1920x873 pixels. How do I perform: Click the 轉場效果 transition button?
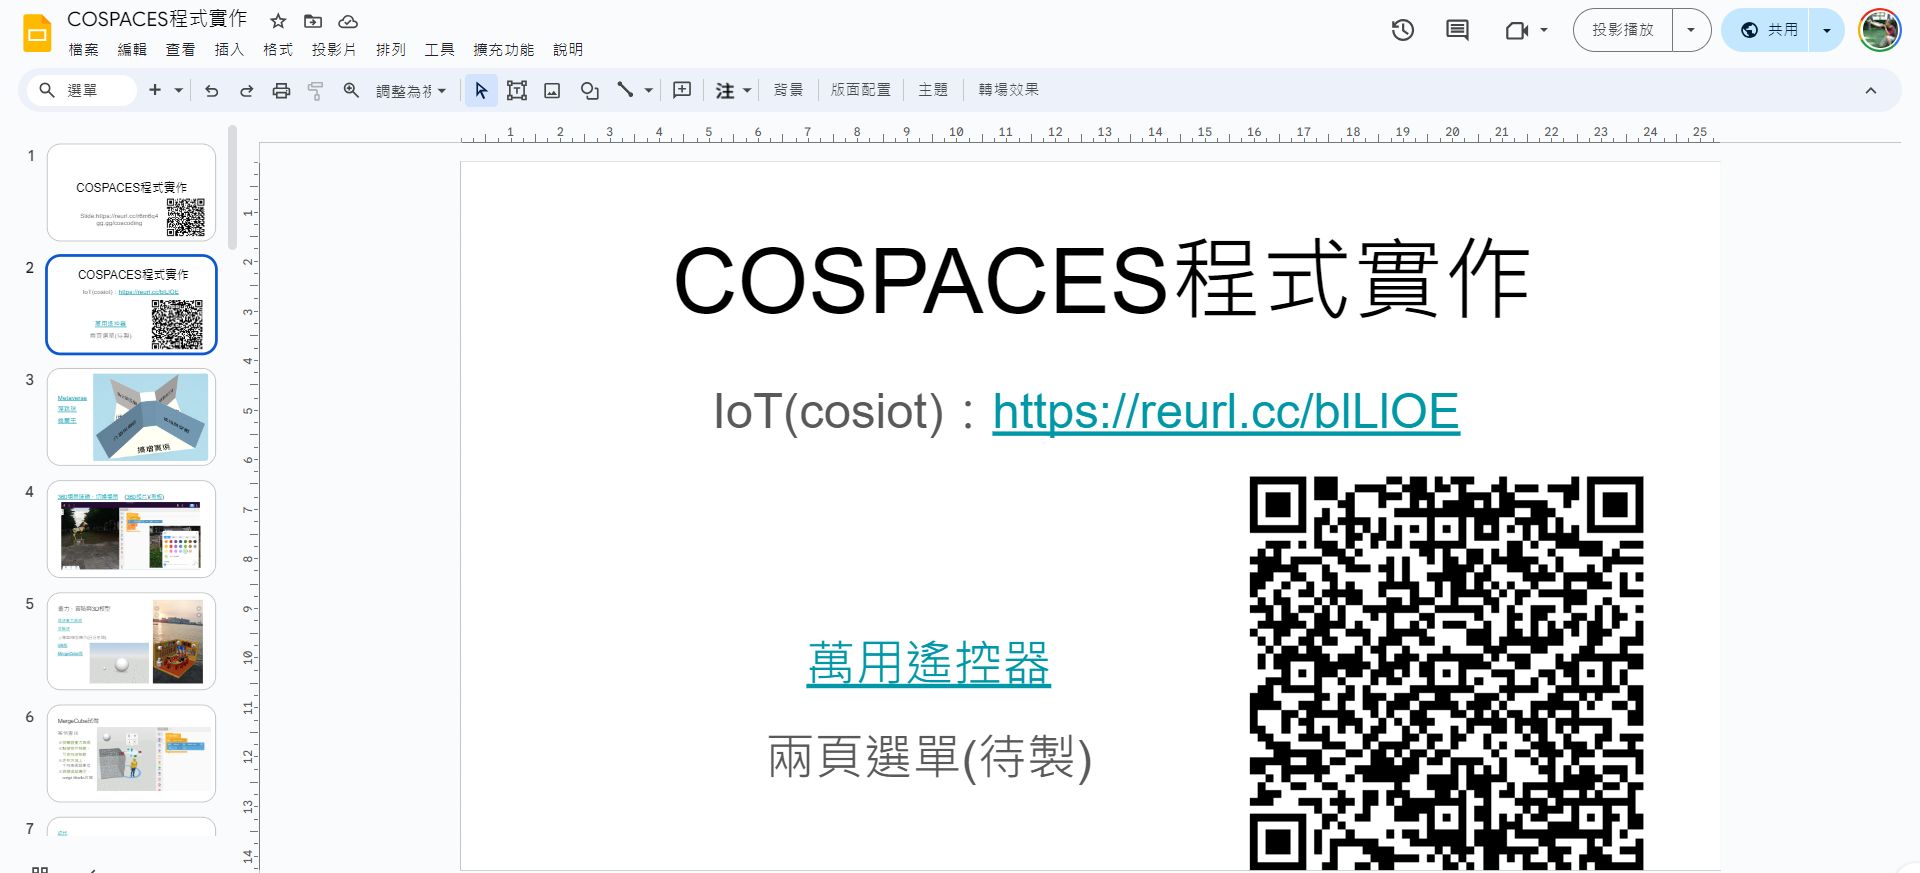1008,90
